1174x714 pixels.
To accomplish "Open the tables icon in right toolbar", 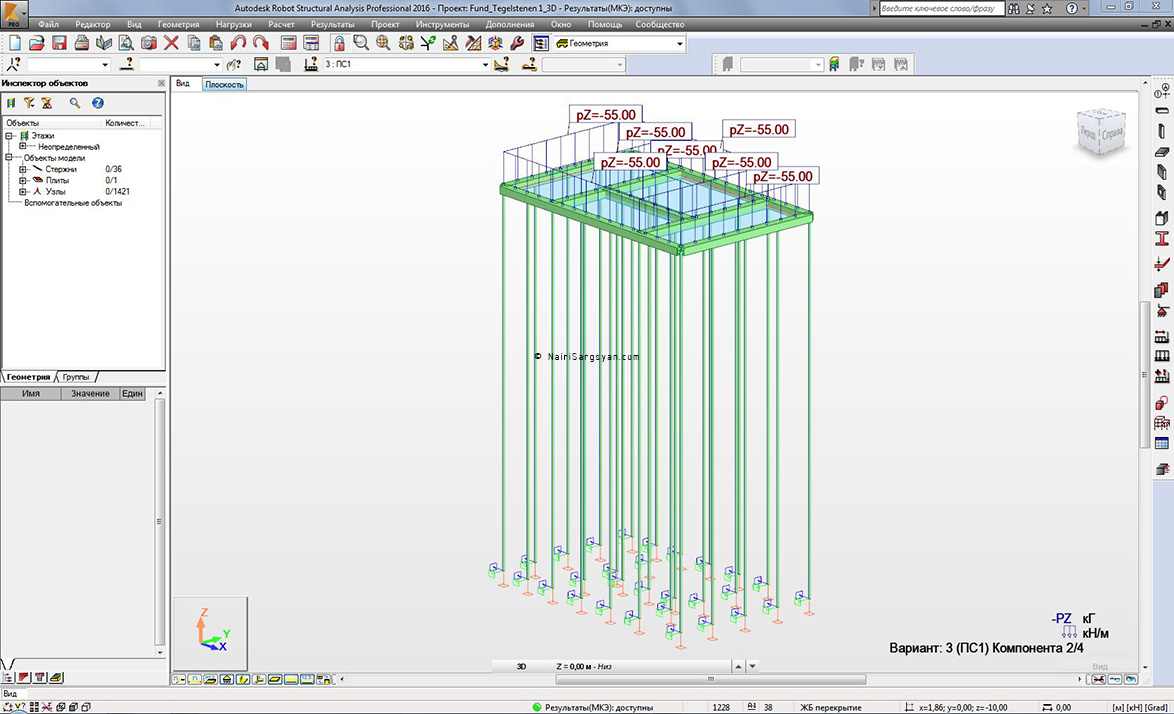I will click(1162, 444).
